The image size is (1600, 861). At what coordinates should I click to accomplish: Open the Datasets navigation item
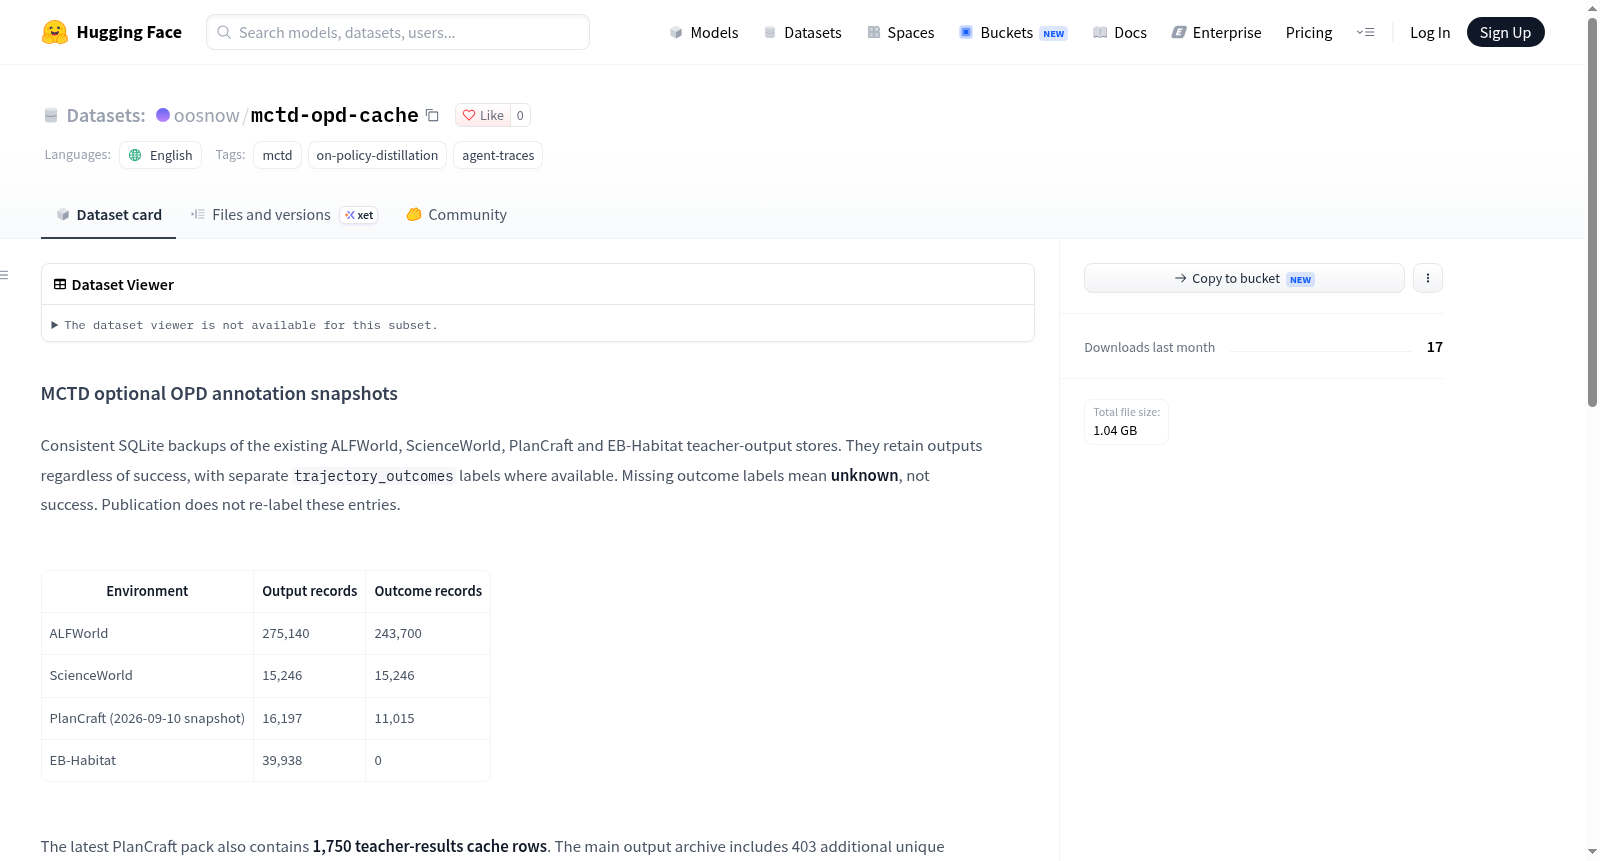click(802, 32)
